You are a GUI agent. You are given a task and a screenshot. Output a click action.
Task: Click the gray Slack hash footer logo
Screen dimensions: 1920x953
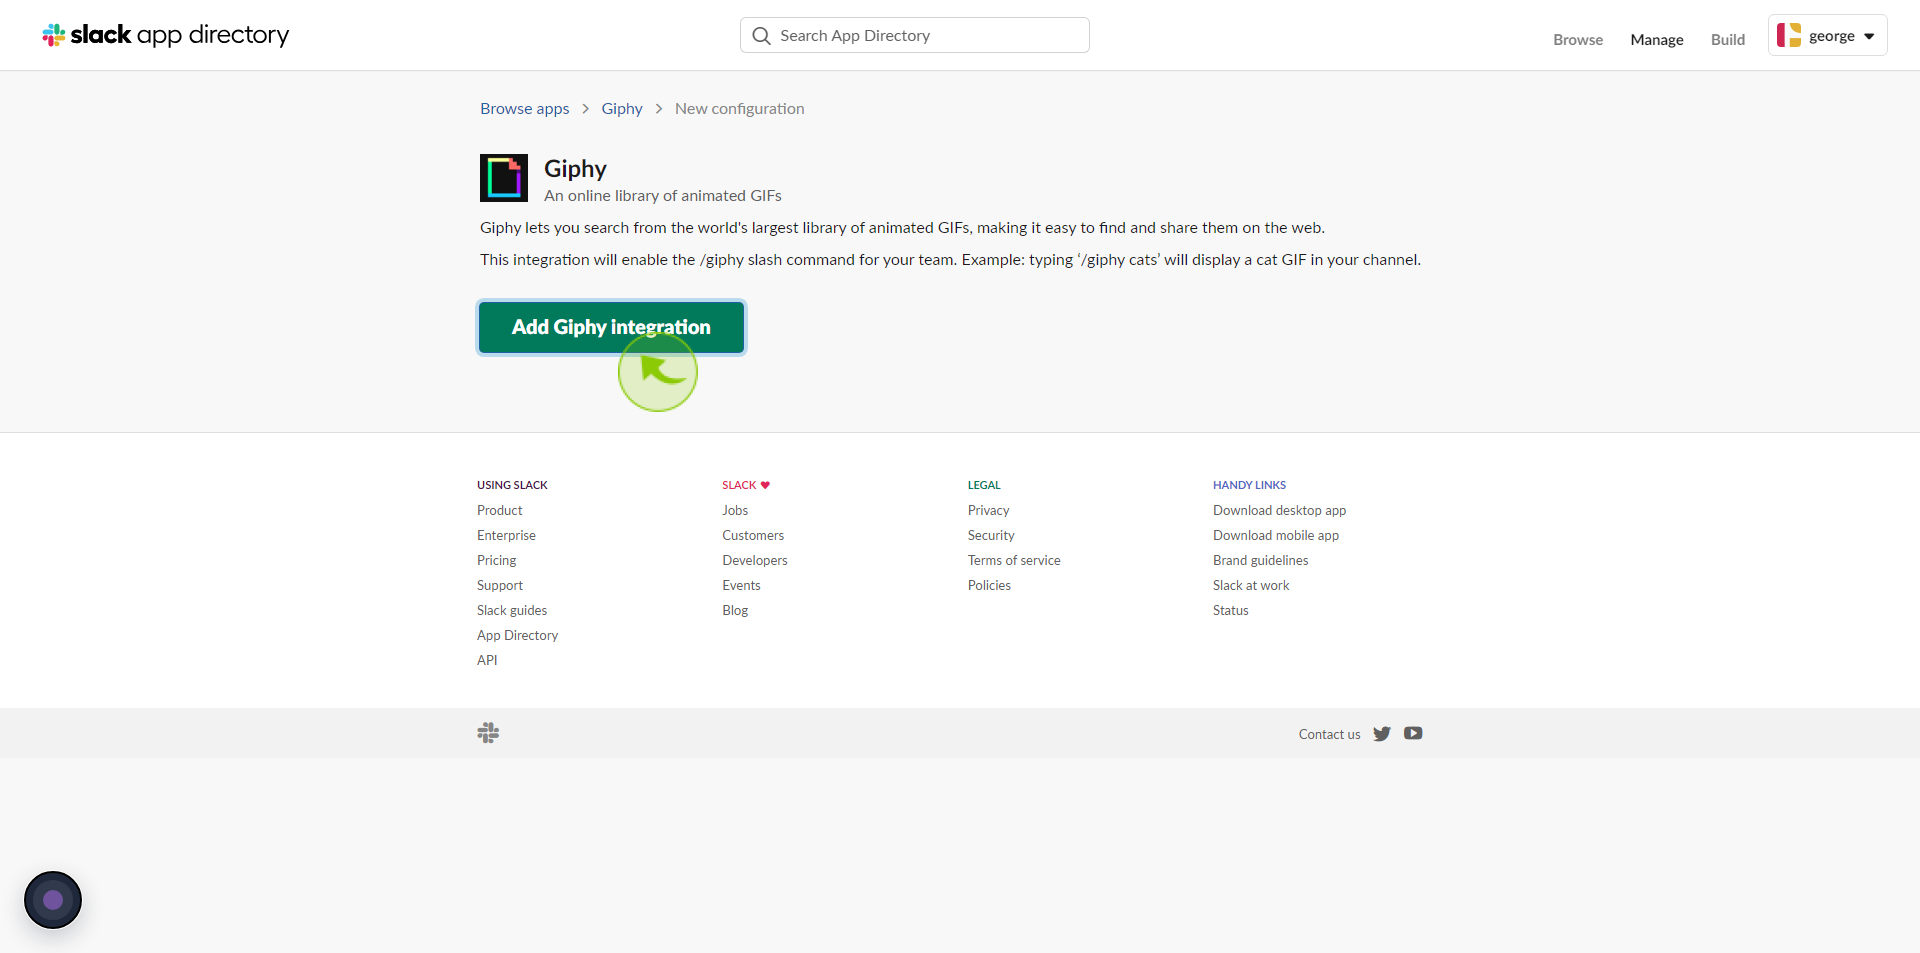click(488, 733)
